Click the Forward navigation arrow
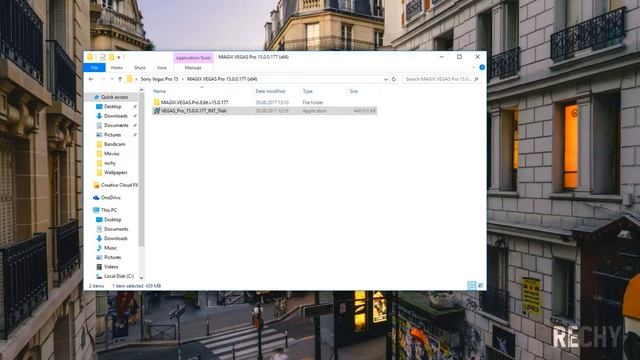This screenshot has height=360, width=640. (102, 79)
